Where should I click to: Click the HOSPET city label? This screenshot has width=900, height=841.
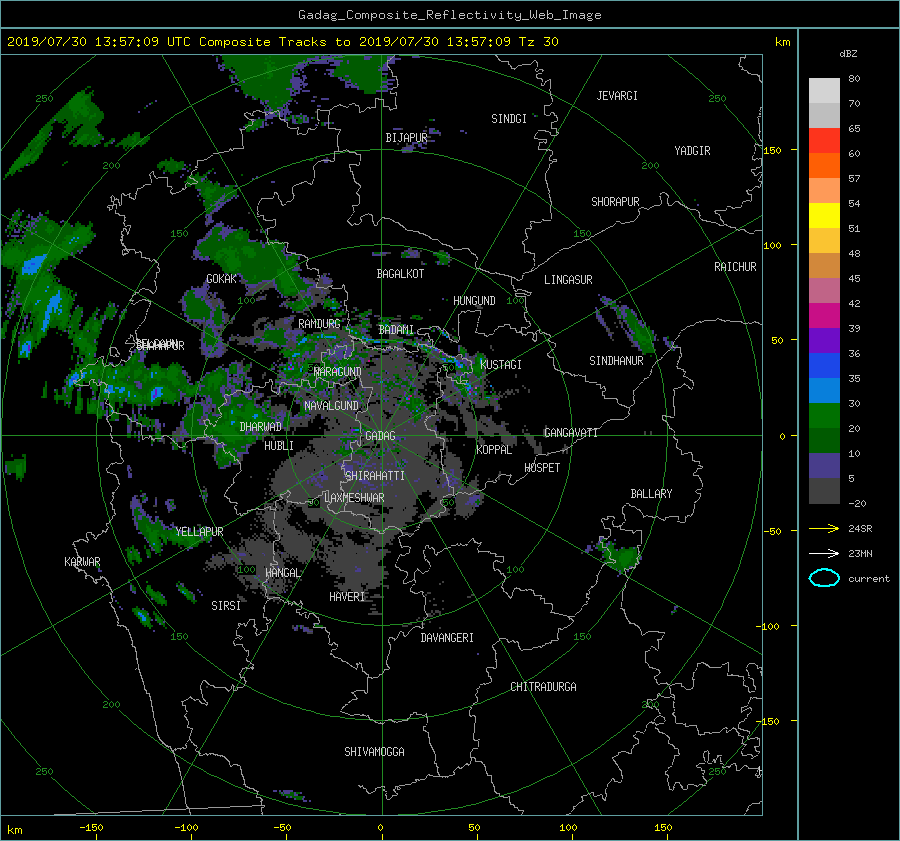pos(542,468)
